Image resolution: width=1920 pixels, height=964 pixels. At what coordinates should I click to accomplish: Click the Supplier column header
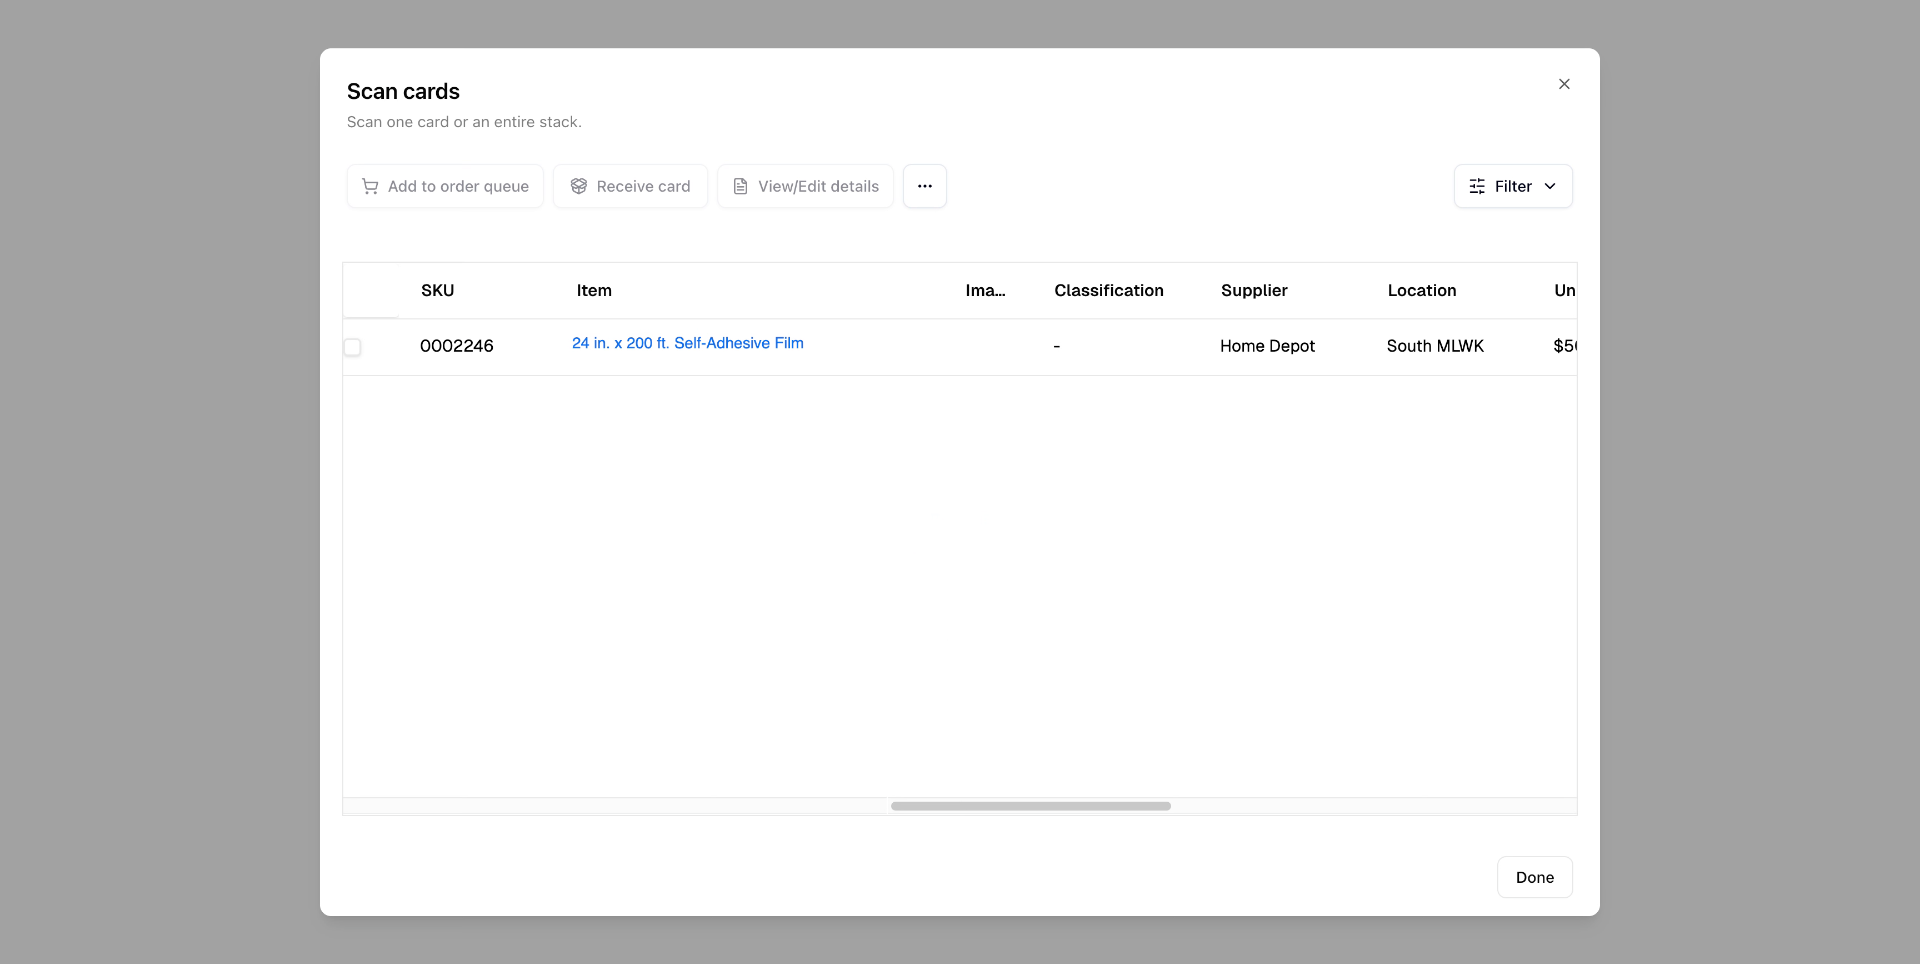coord(1254,291)
